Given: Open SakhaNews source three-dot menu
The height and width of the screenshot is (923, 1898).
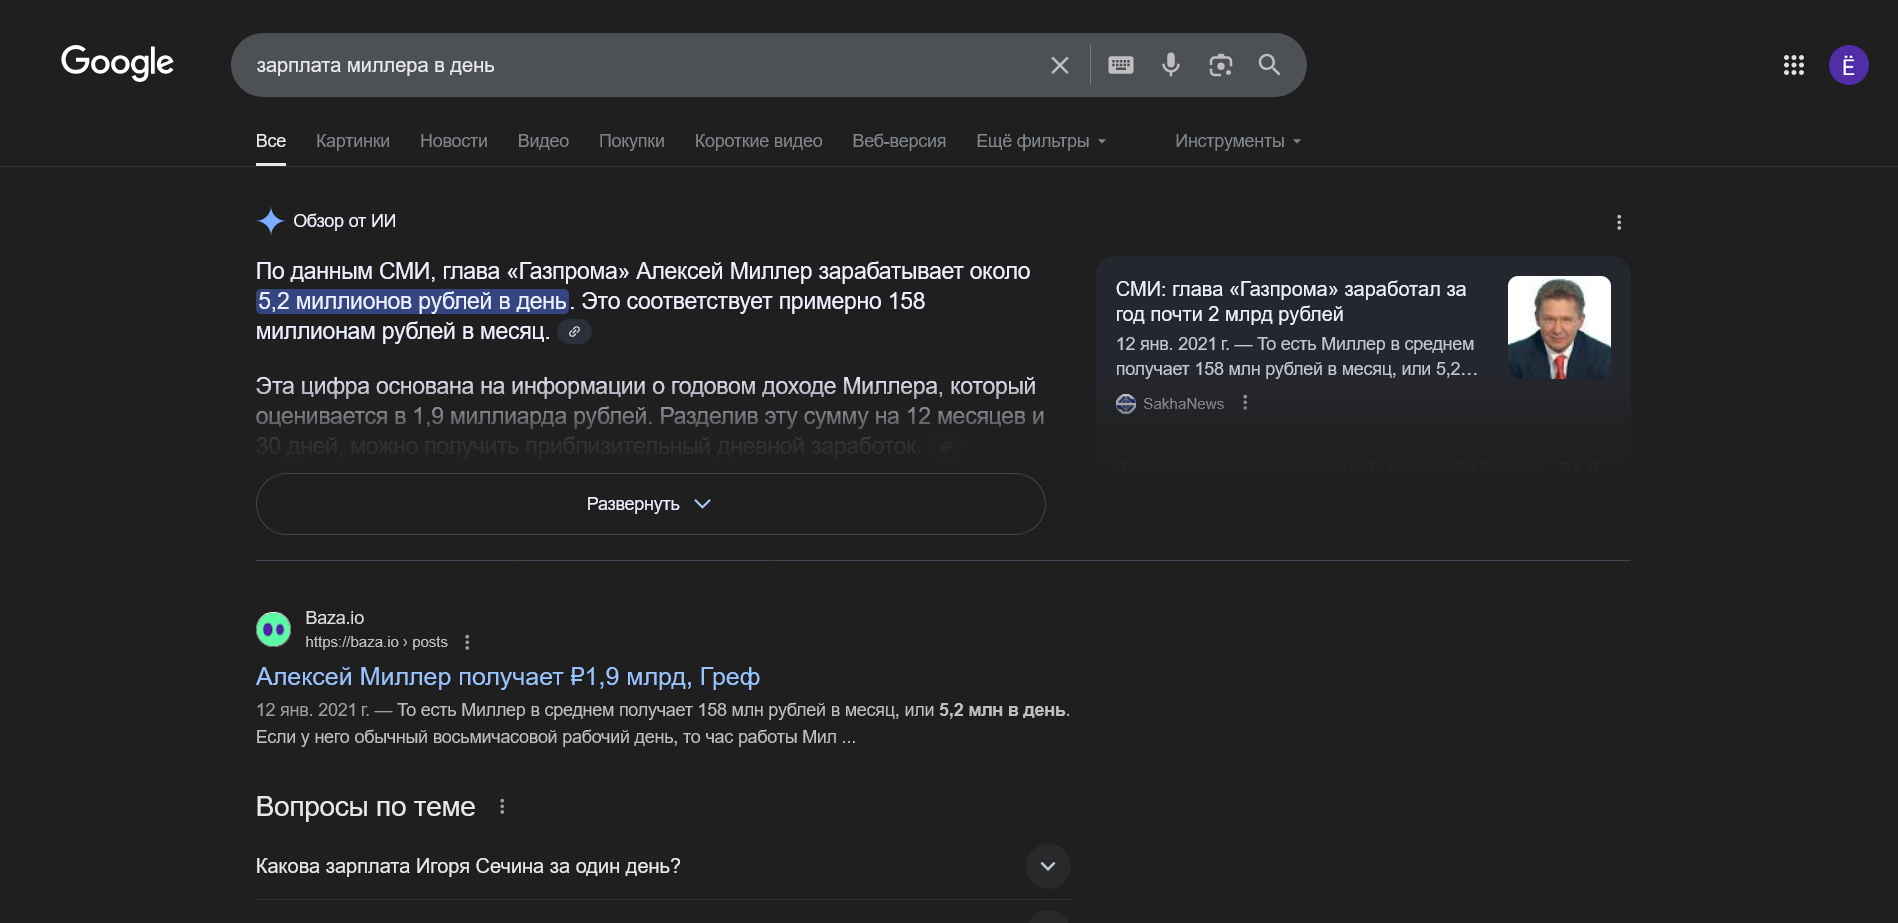Looking at the screenshot, I should tap(1245, 402).
